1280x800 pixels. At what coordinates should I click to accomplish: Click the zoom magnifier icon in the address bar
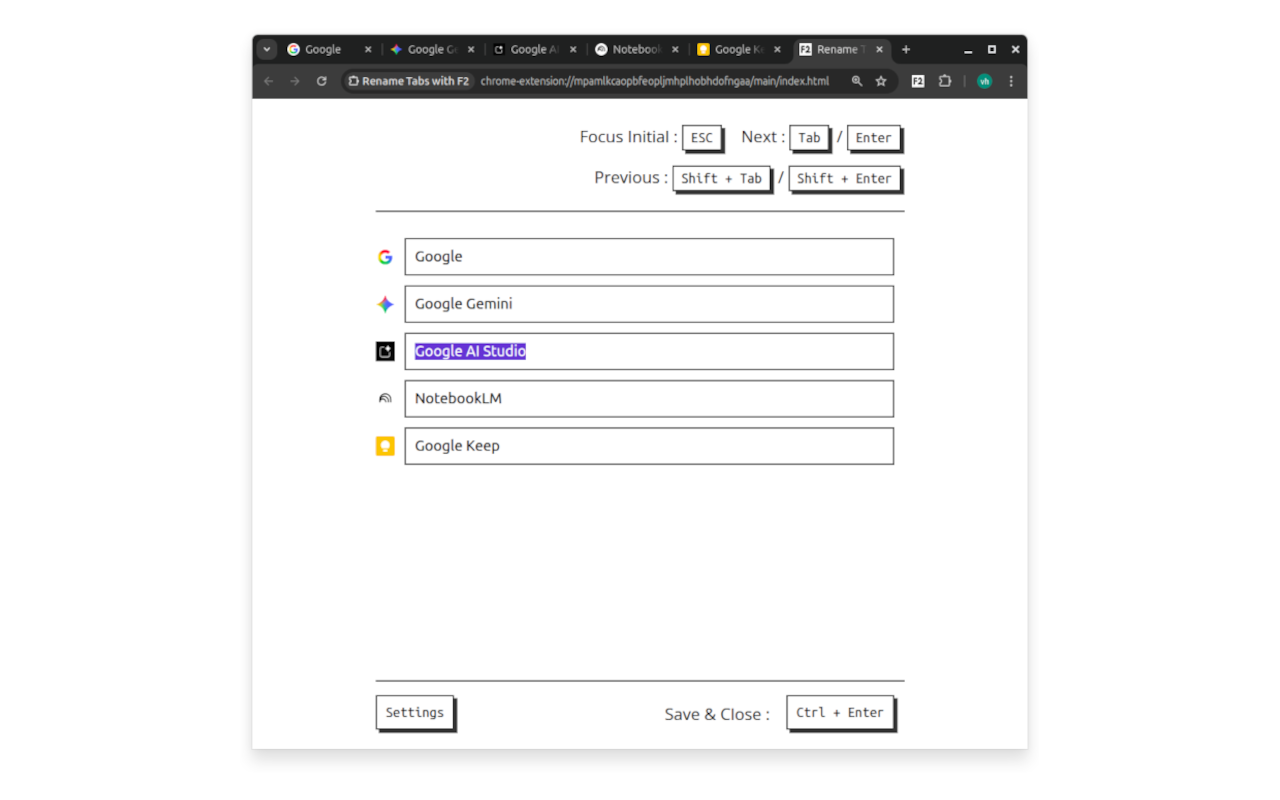(857, 81)
